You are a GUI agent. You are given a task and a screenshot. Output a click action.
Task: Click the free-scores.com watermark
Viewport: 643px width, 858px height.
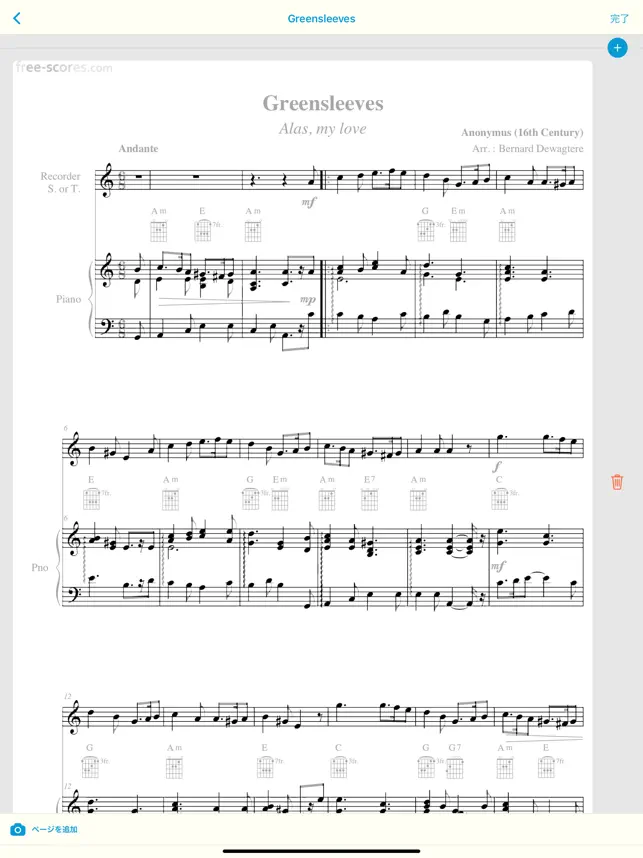coord(64,67)
